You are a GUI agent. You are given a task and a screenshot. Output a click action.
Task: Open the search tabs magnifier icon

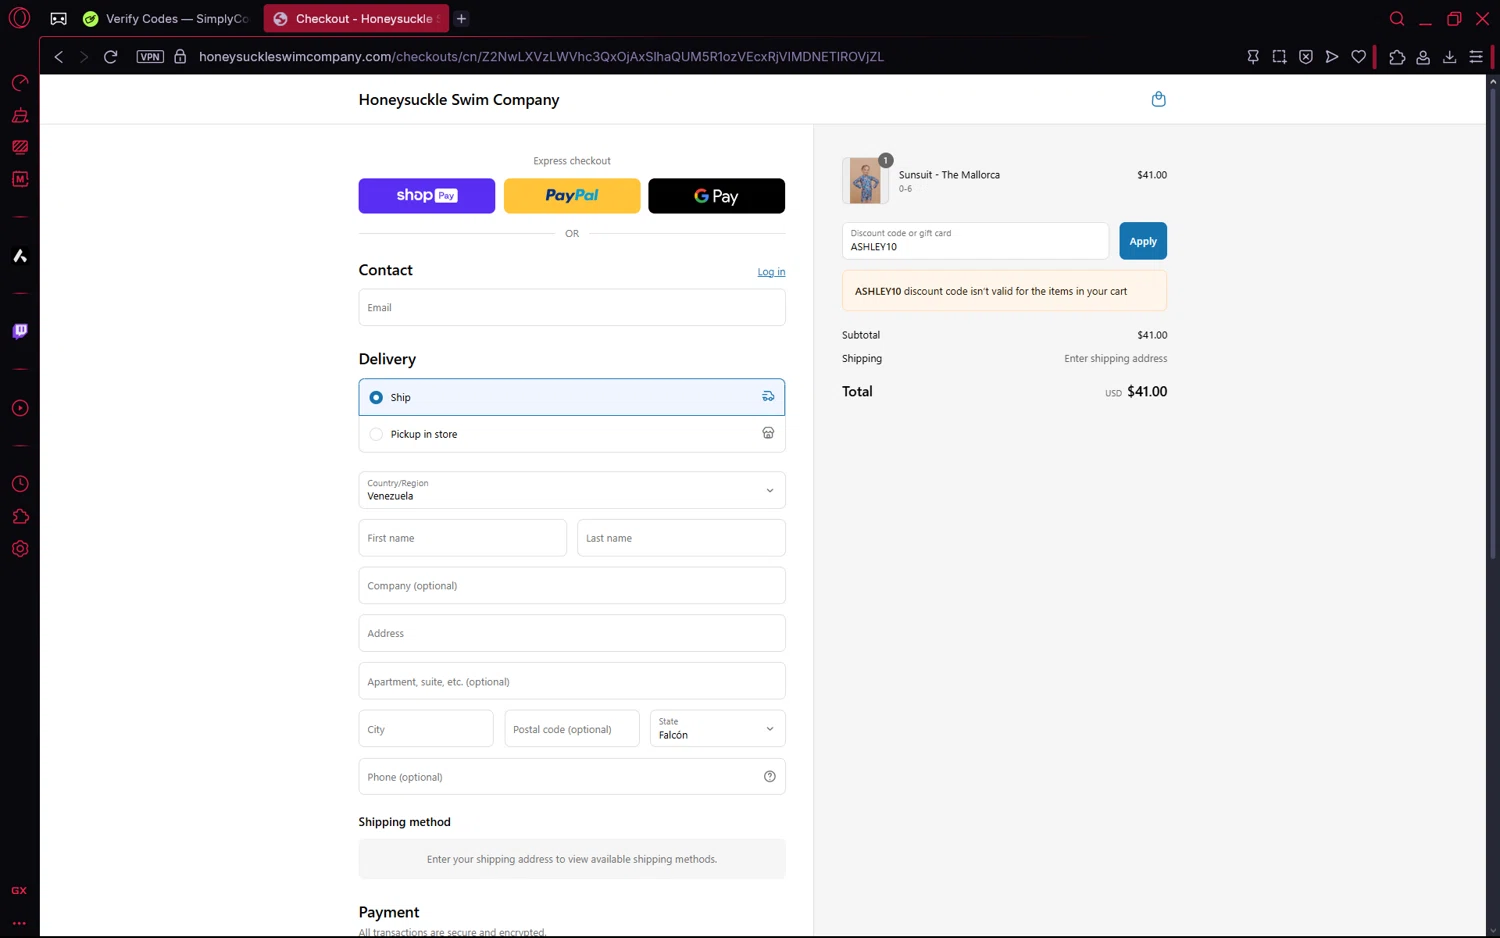tap(1397, 18)
